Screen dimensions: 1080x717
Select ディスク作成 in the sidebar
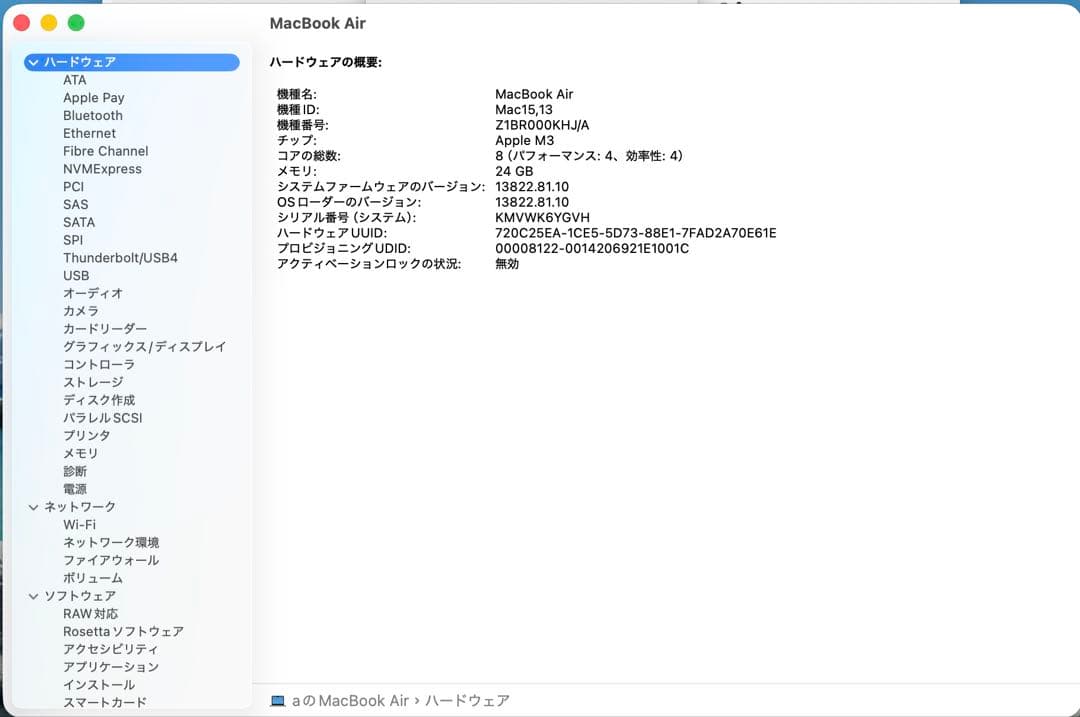pyautogui.click(x=99, y=400)
